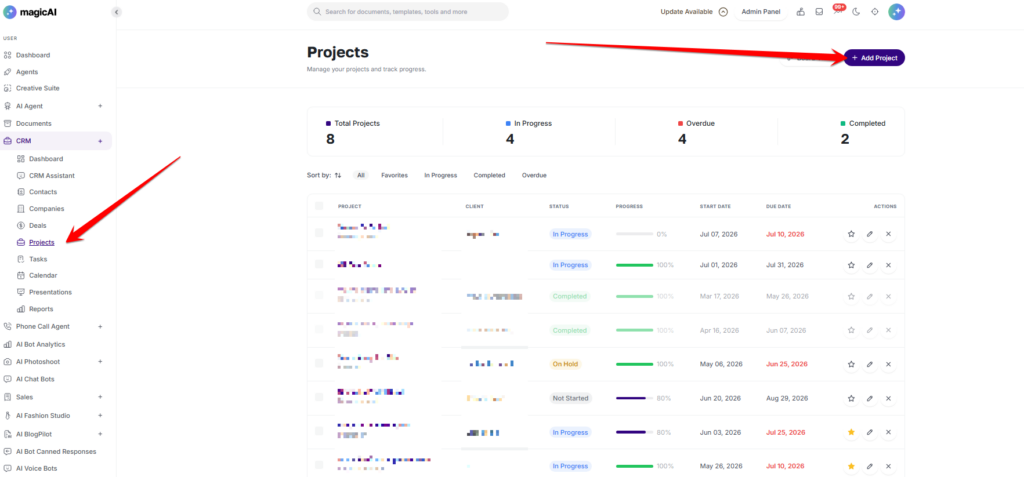Select the All filter tab
Image resolution: width=1024 pixels, height=477 pixels.
coord(360,175)
